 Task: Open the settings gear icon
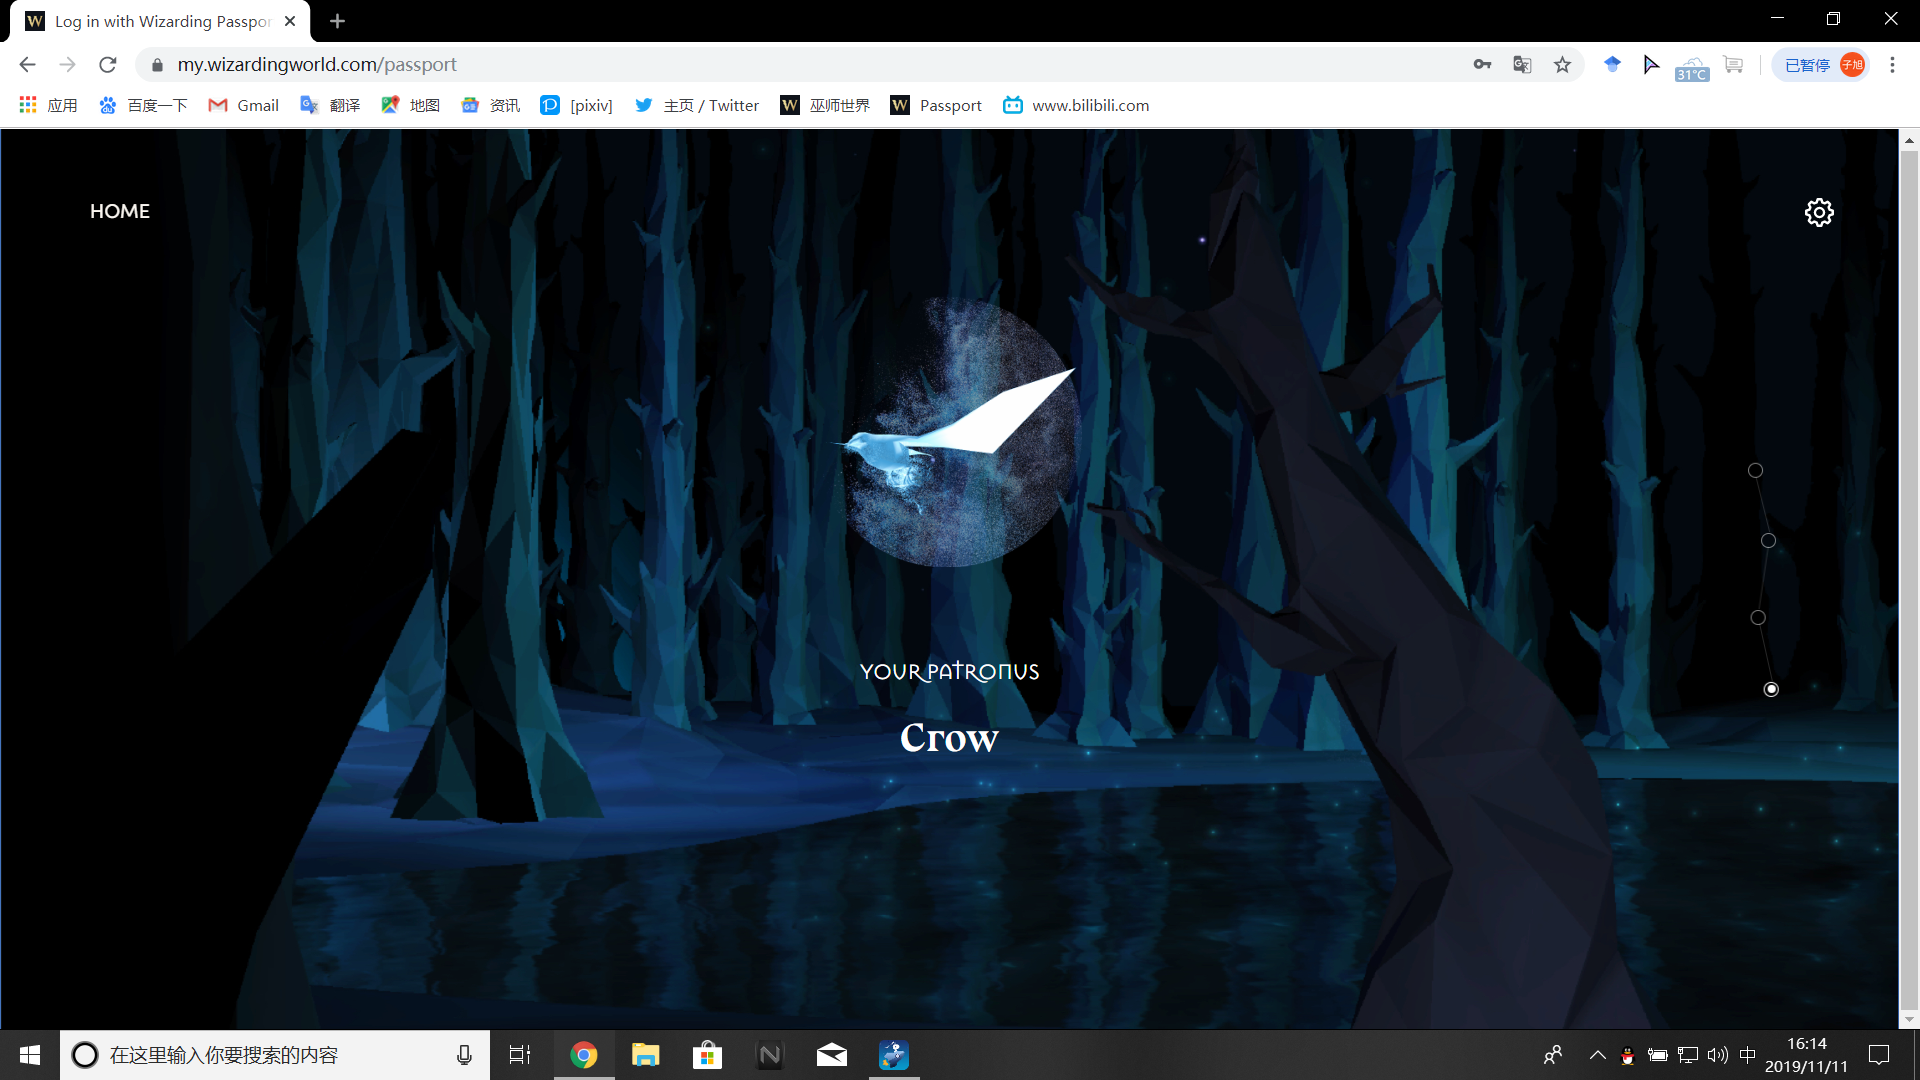pos(1818,212)
